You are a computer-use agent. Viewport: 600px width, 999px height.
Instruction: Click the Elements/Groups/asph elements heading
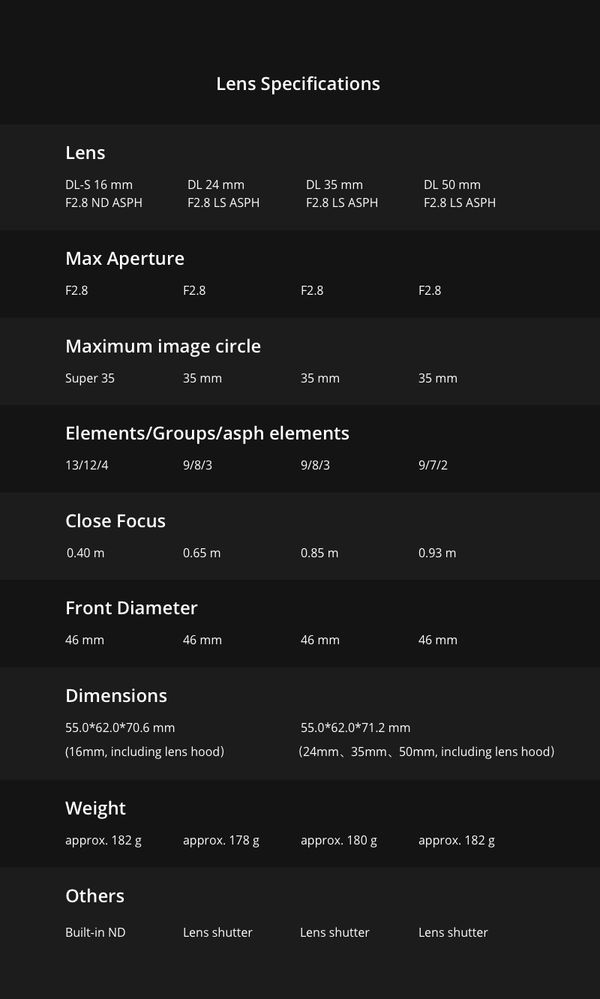(x=207, y=433)
